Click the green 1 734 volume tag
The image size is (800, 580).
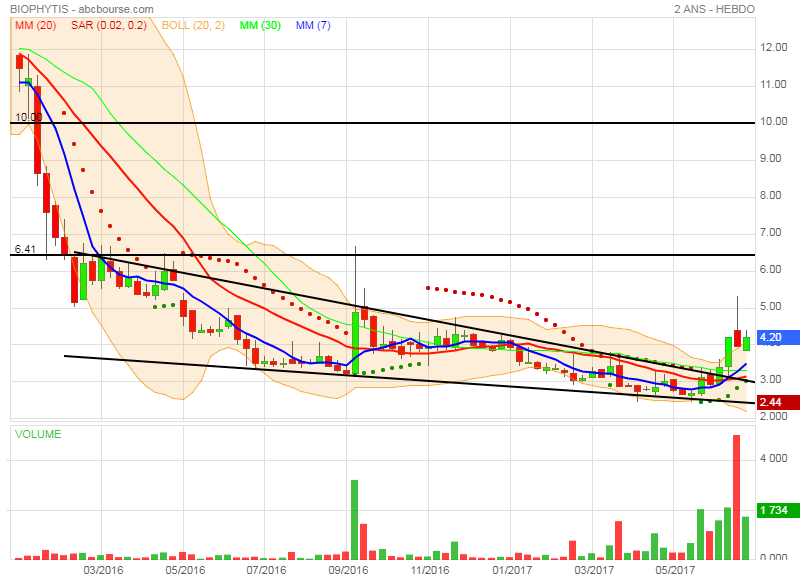pyautogui.click(x=778, y=510)
